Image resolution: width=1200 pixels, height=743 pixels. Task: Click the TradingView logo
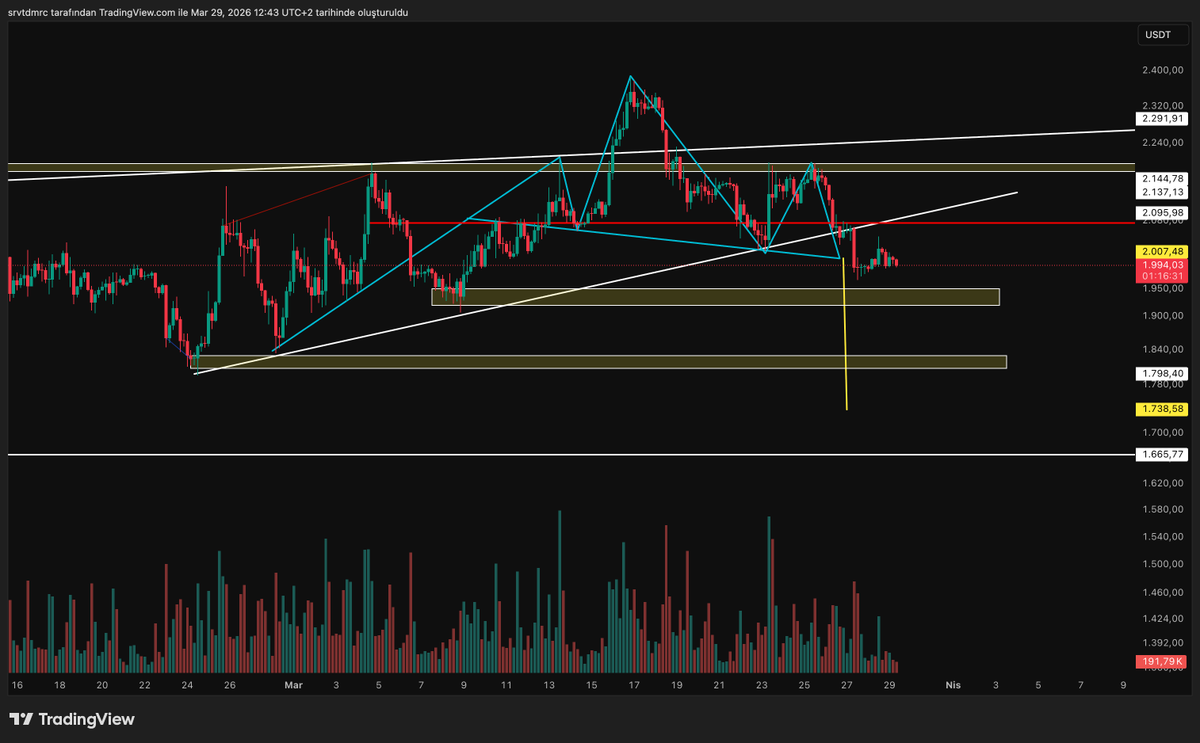(x=71, y=719)
